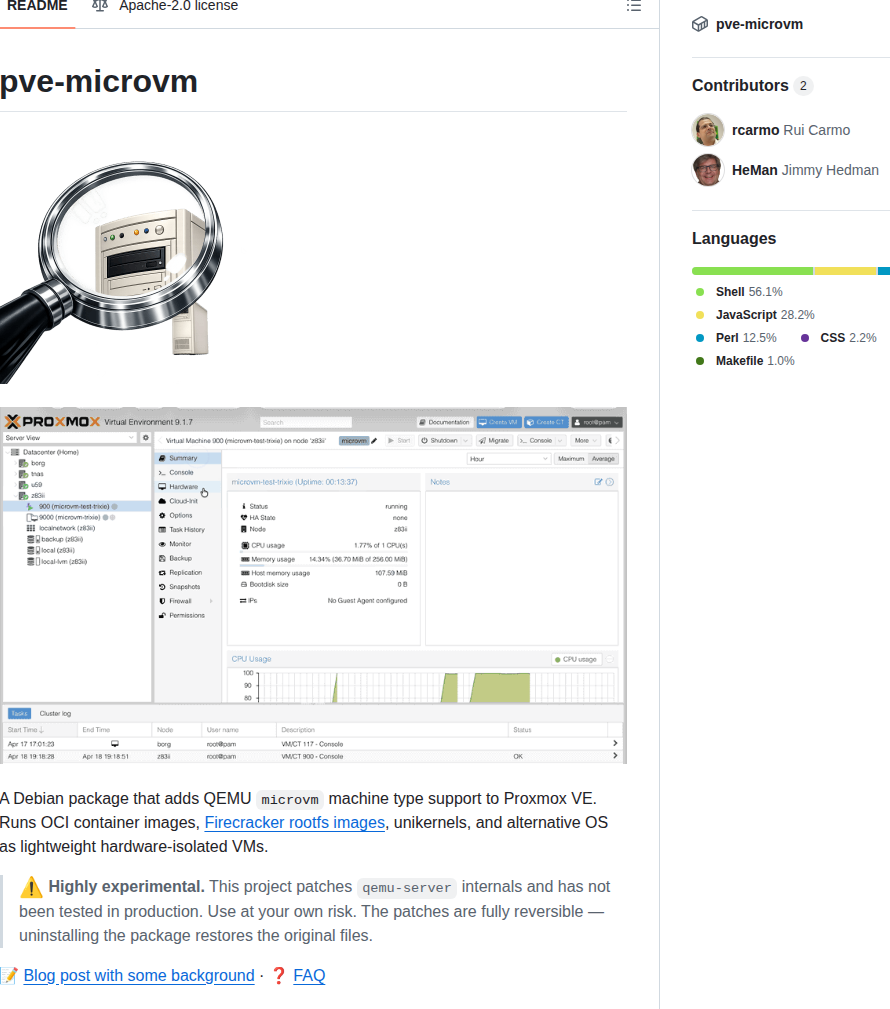Click the package cube icon beside pve-microvm

point(700,24)
